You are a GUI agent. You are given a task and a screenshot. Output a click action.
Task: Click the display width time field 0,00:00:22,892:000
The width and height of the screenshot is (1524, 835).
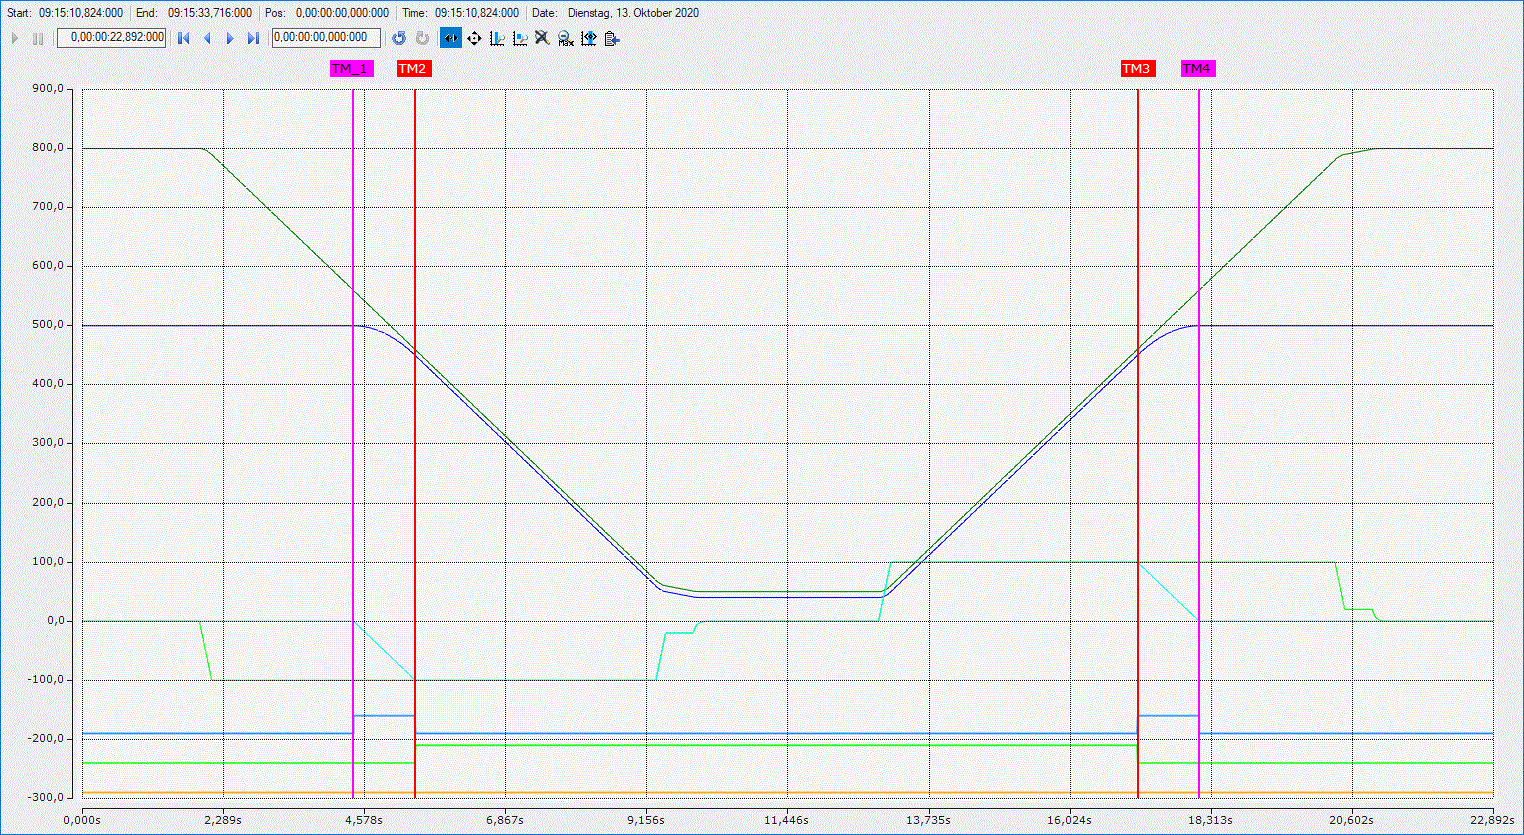[x=112, y=38]
